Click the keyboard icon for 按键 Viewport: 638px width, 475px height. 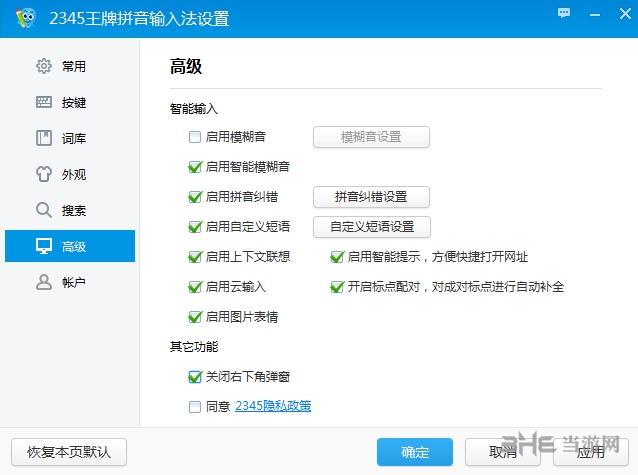click(x=44, y=102)
